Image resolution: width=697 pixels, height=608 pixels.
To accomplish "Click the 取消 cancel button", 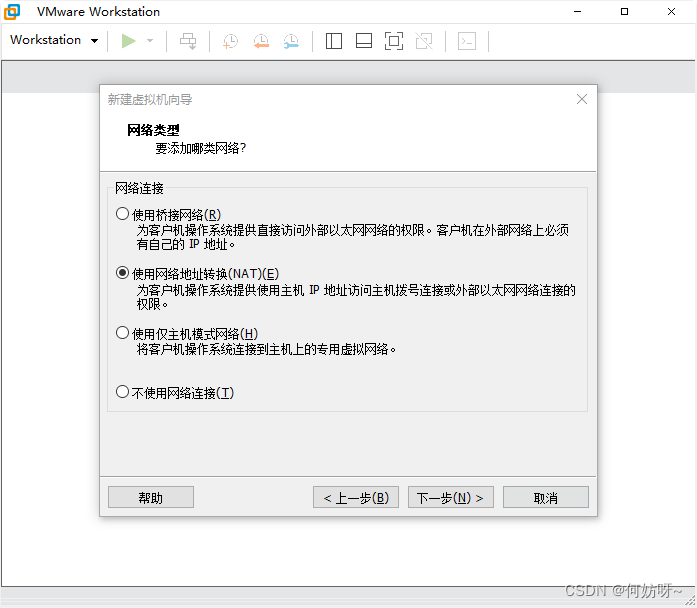I will [x=545, y=497].
